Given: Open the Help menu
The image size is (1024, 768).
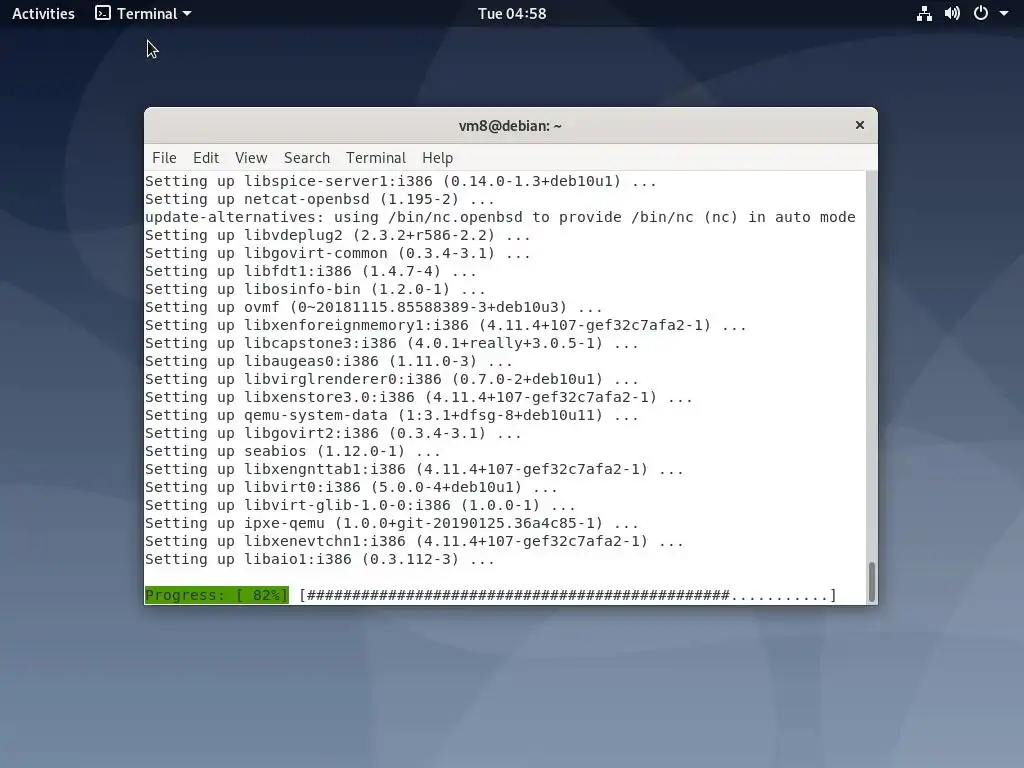Looking at the screenshot, I should tap(437, 157).
